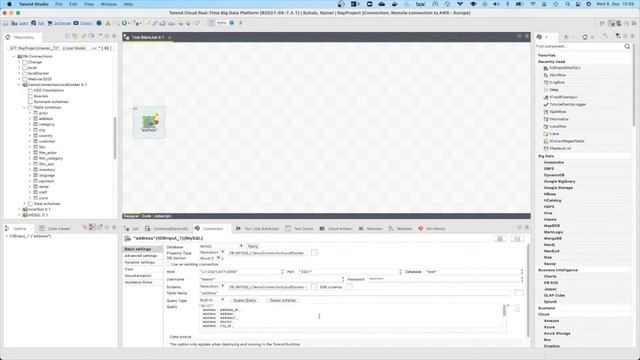The image size is (640, 360).
Task: Open the Learn toolbar item
Action: tap(20, 23)
